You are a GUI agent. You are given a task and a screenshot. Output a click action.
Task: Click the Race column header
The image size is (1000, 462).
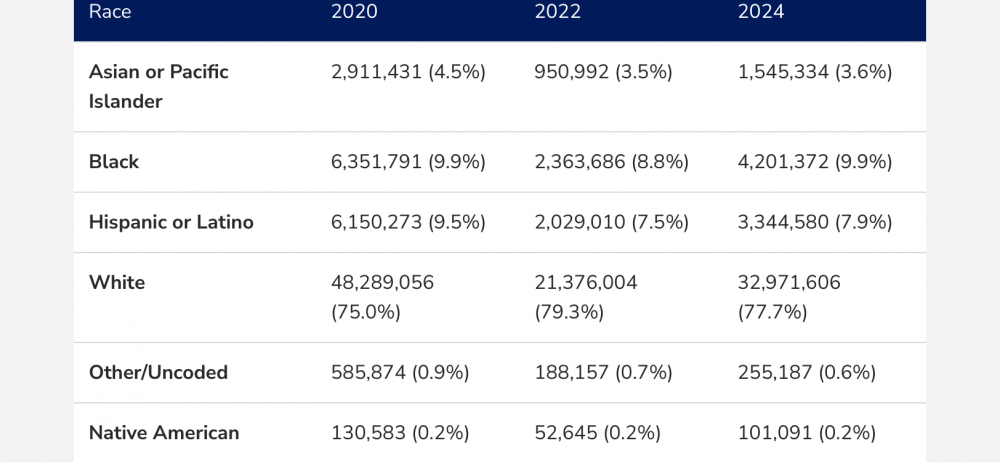(x=110, y=12)
